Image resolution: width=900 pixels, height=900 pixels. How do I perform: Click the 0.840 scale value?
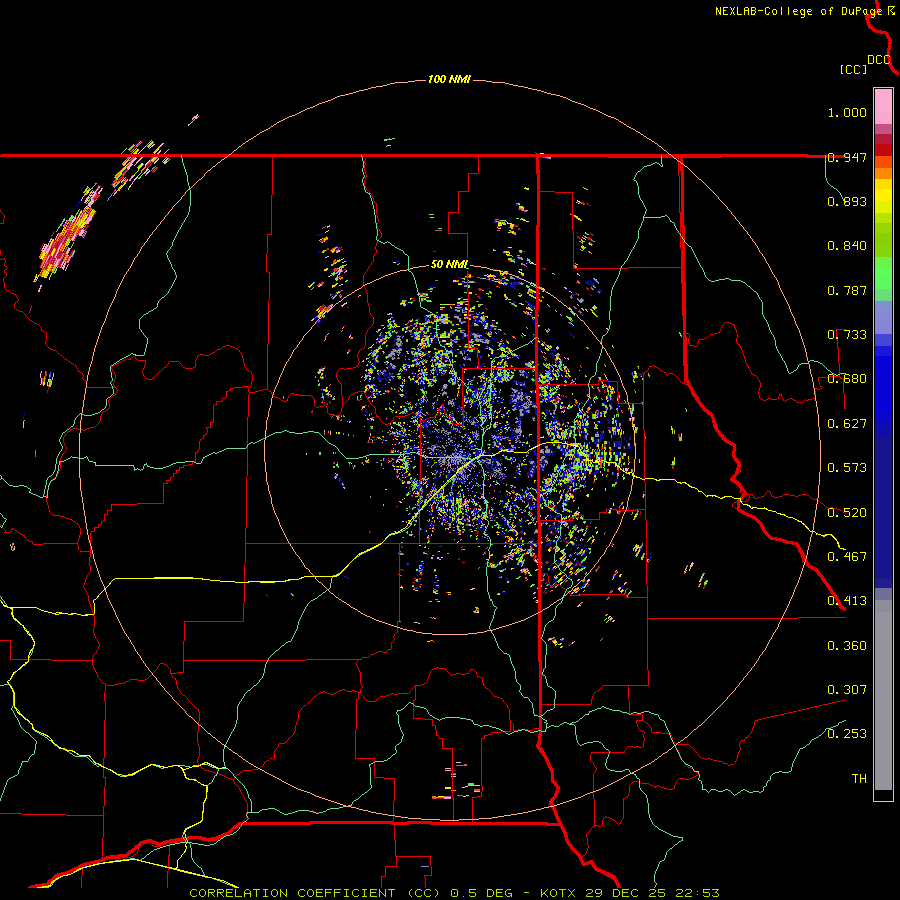tap(847, 246)
